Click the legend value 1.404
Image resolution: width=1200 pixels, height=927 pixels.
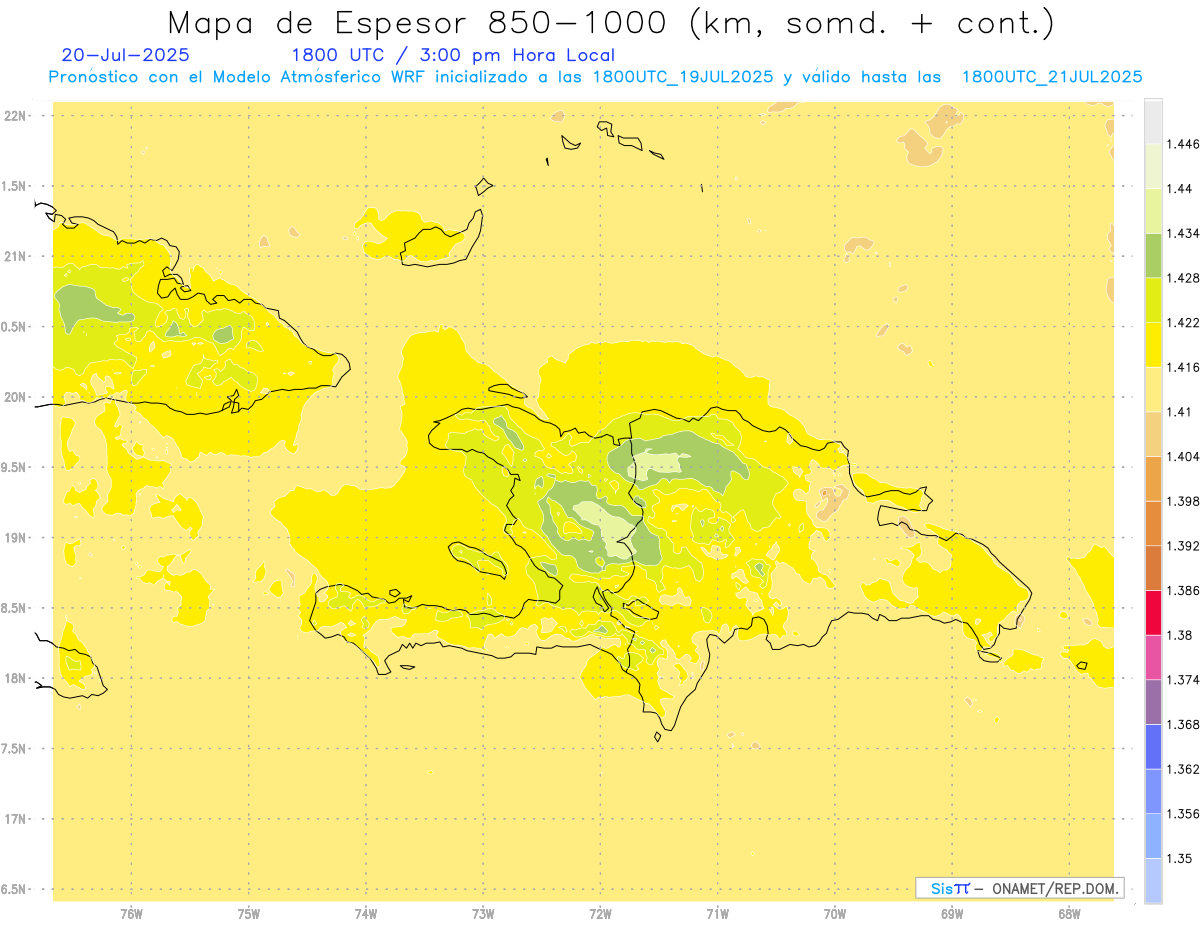(1183, 456)
